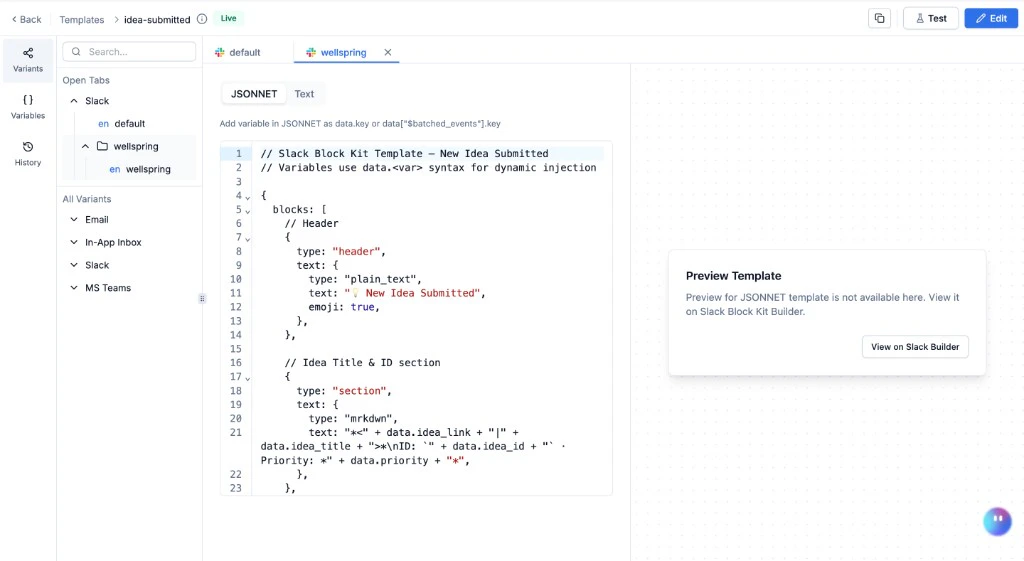Click the Edit button
The height and width of the screenshot is (561, 1024).
click(991, 18)
